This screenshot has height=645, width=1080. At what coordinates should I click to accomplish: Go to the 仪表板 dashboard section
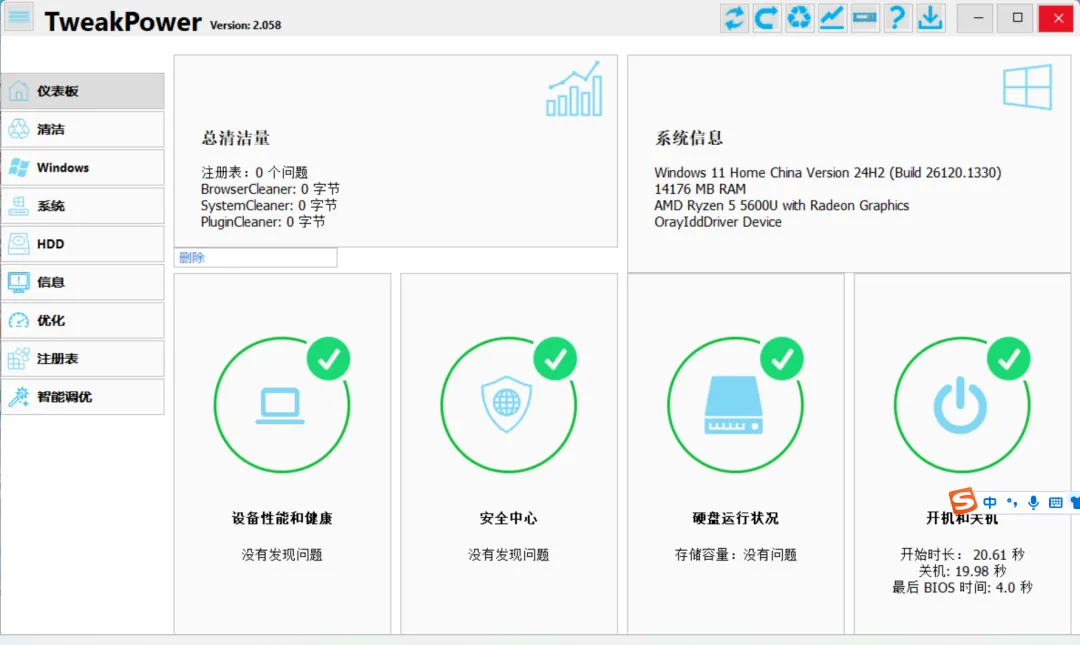[83, 91]
